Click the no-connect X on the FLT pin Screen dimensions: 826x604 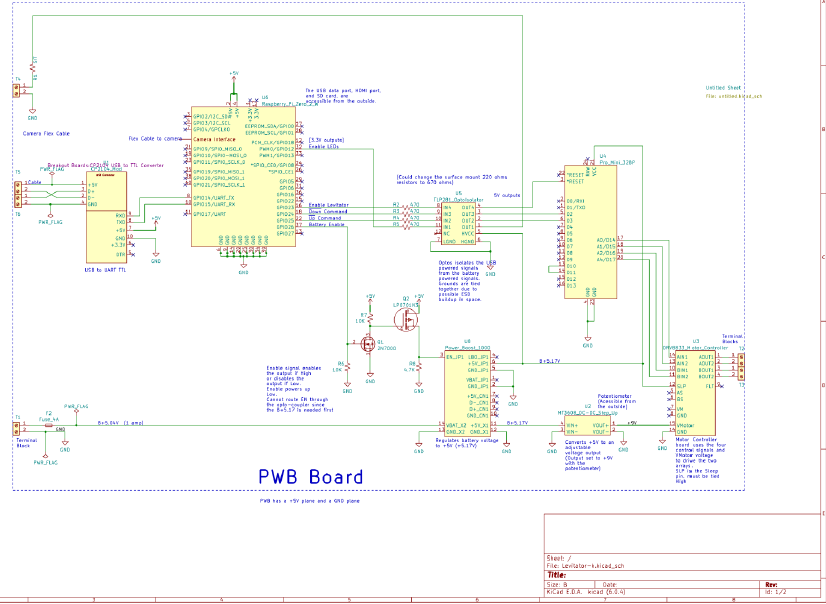pyautogui.click(x=721, y=386)
